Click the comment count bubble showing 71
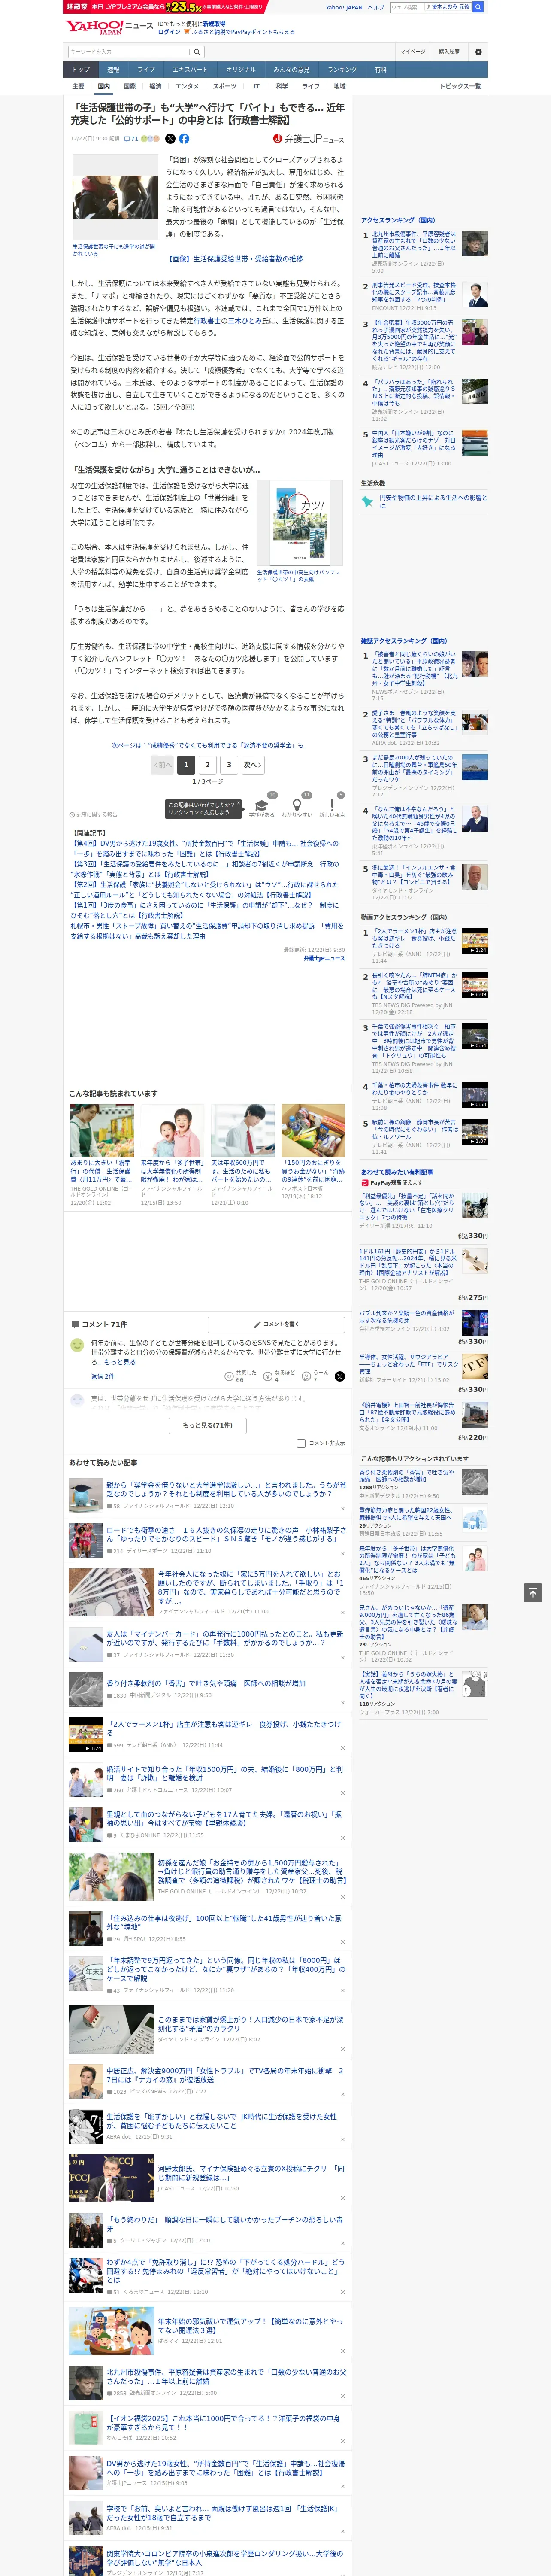Viewport: 551px width, 2576px height. 131,139
